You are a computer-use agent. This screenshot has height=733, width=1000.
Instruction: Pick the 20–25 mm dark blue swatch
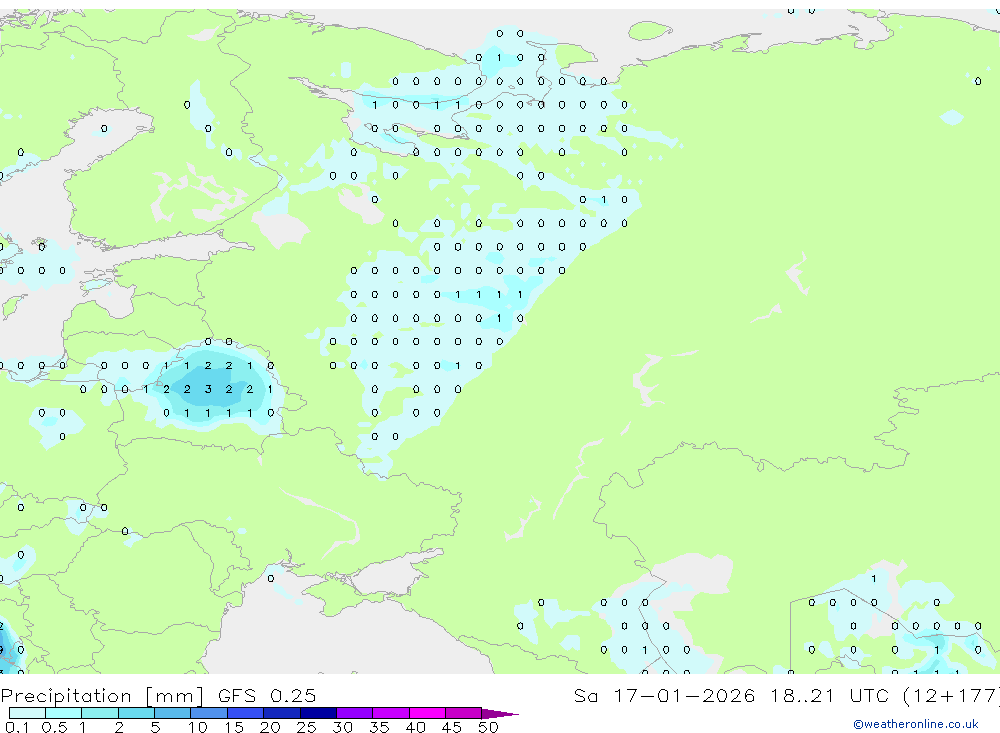coord(282,713)
